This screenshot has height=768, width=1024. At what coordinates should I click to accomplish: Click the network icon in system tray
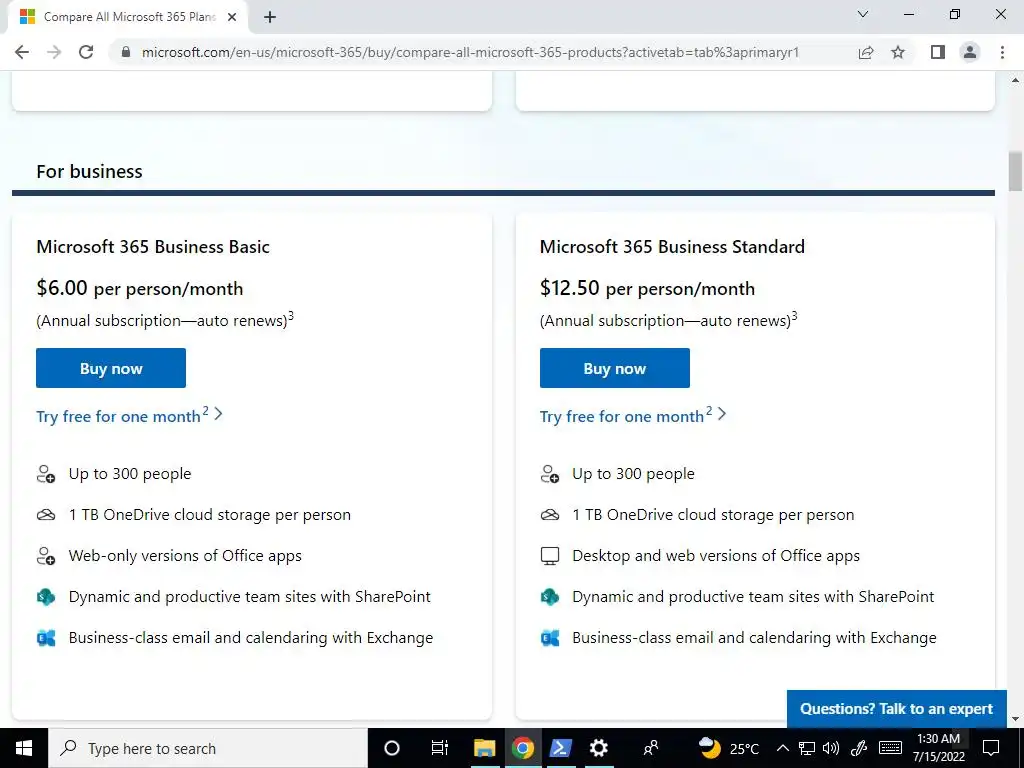[x=807, y=748]
